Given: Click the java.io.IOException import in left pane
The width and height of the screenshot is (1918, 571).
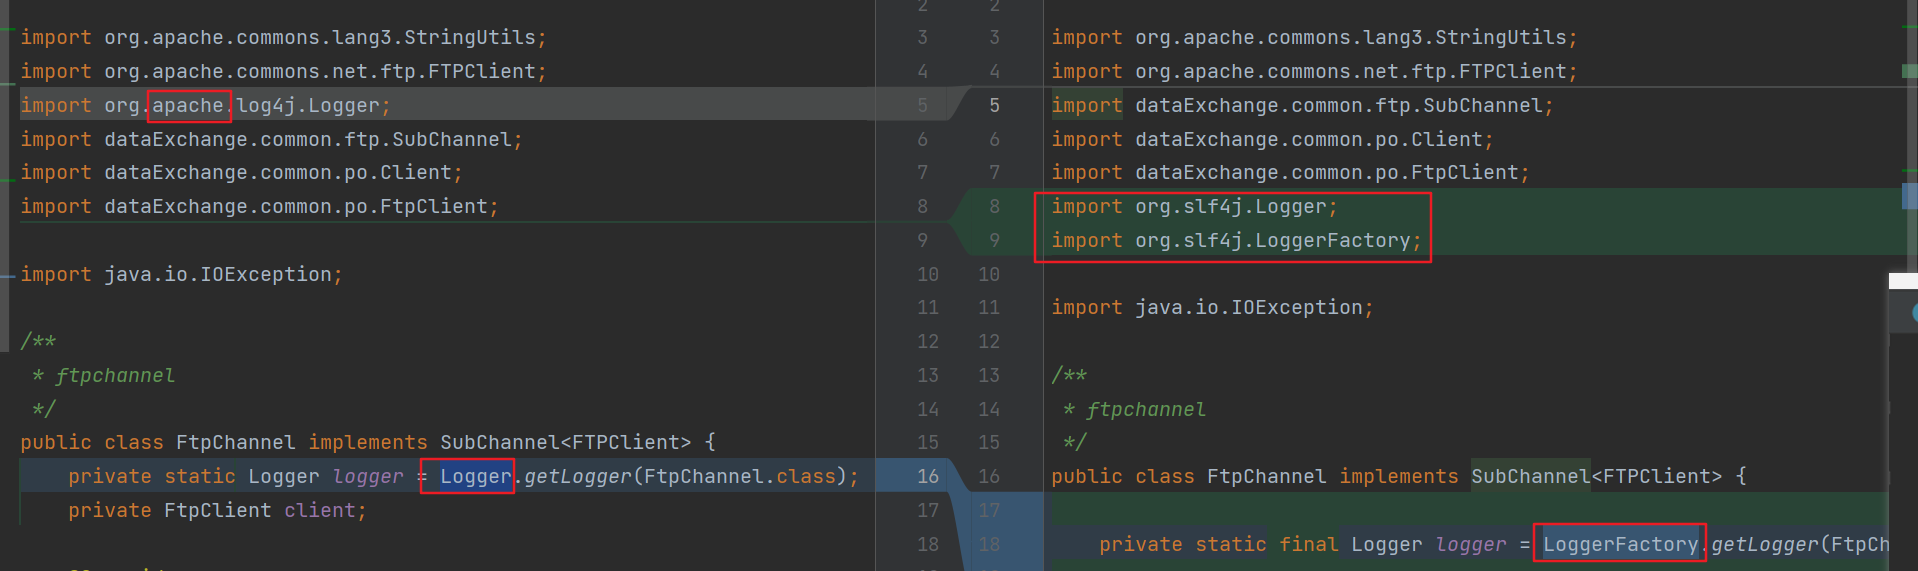Looking at the screenshot, I should tap(181, 274).
